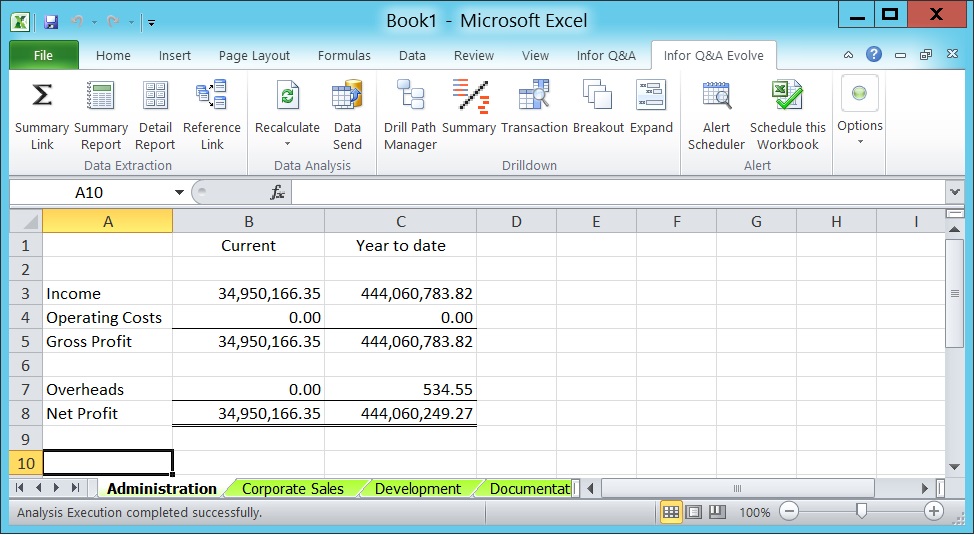Click the Year to date header cell
This screenshot has height=535, width=974.
[x=401, y=245]
